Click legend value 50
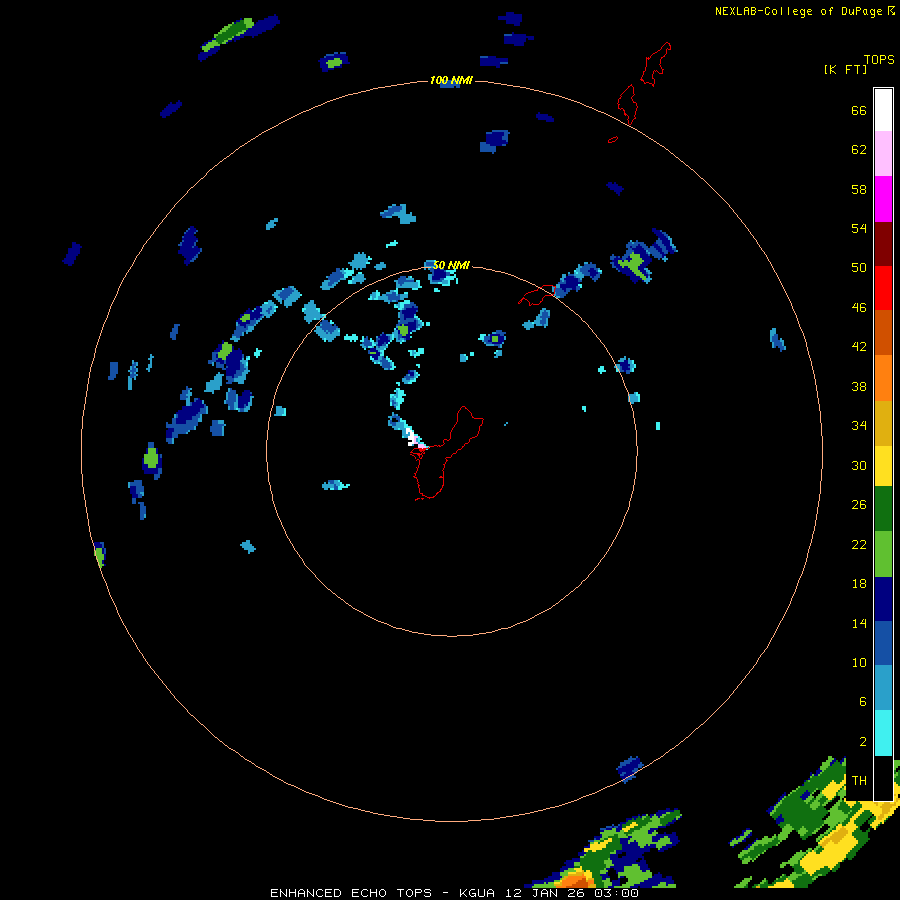This screenshot has height=900, width=900. tap(859, 267)
